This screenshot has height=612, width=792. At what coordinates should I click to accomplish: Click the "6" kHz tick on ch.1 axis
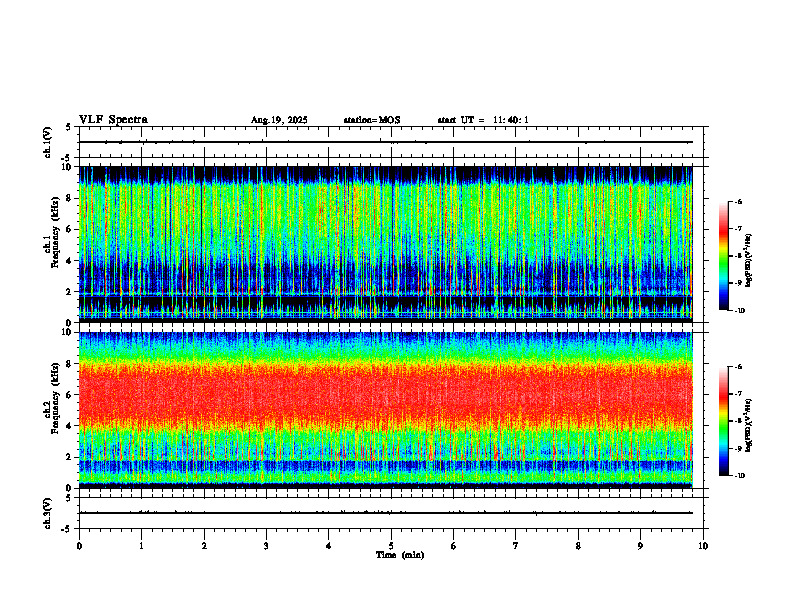pyautogui.click(x=70, y=229)
